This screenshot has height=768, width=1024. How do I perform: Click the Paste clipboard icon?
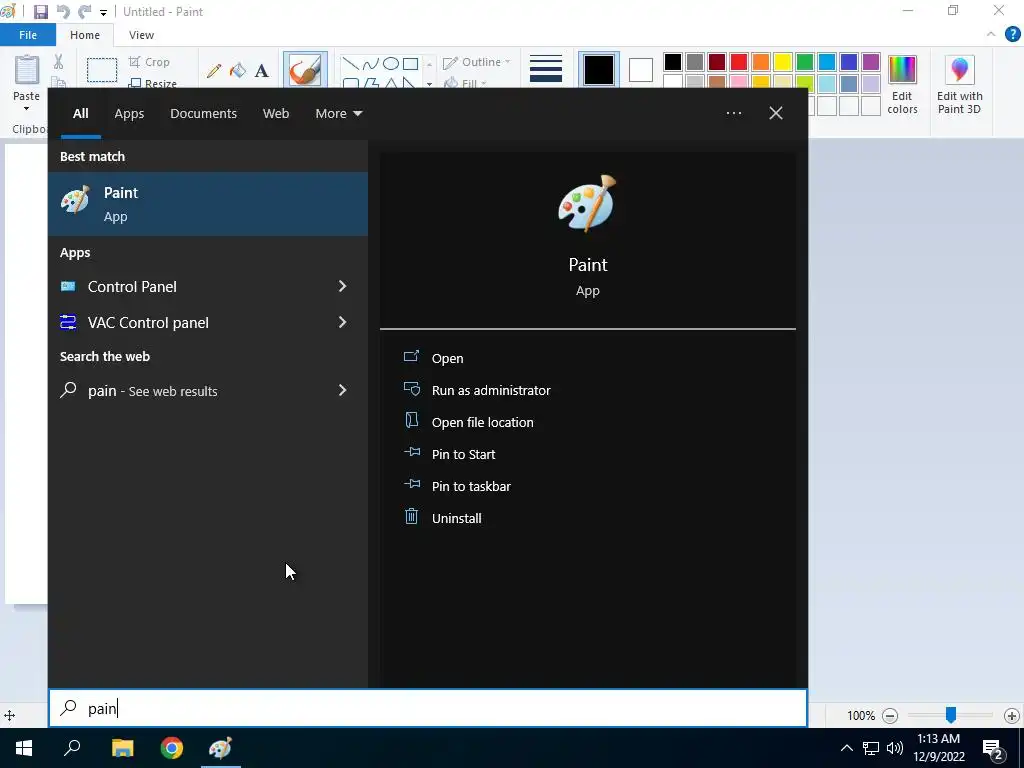[x=27, y=70]
